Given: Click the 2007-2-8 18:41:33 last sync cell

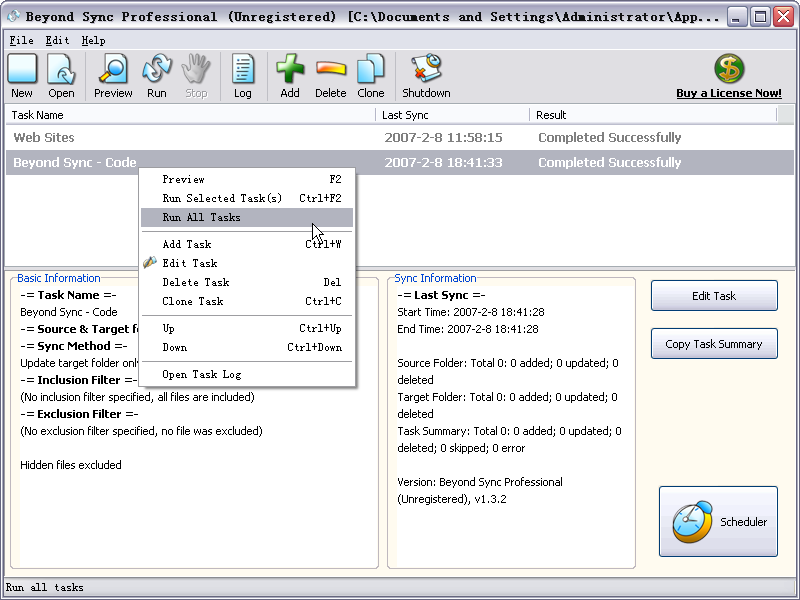Looking at the screenshot, I should (x=443, y=162).
